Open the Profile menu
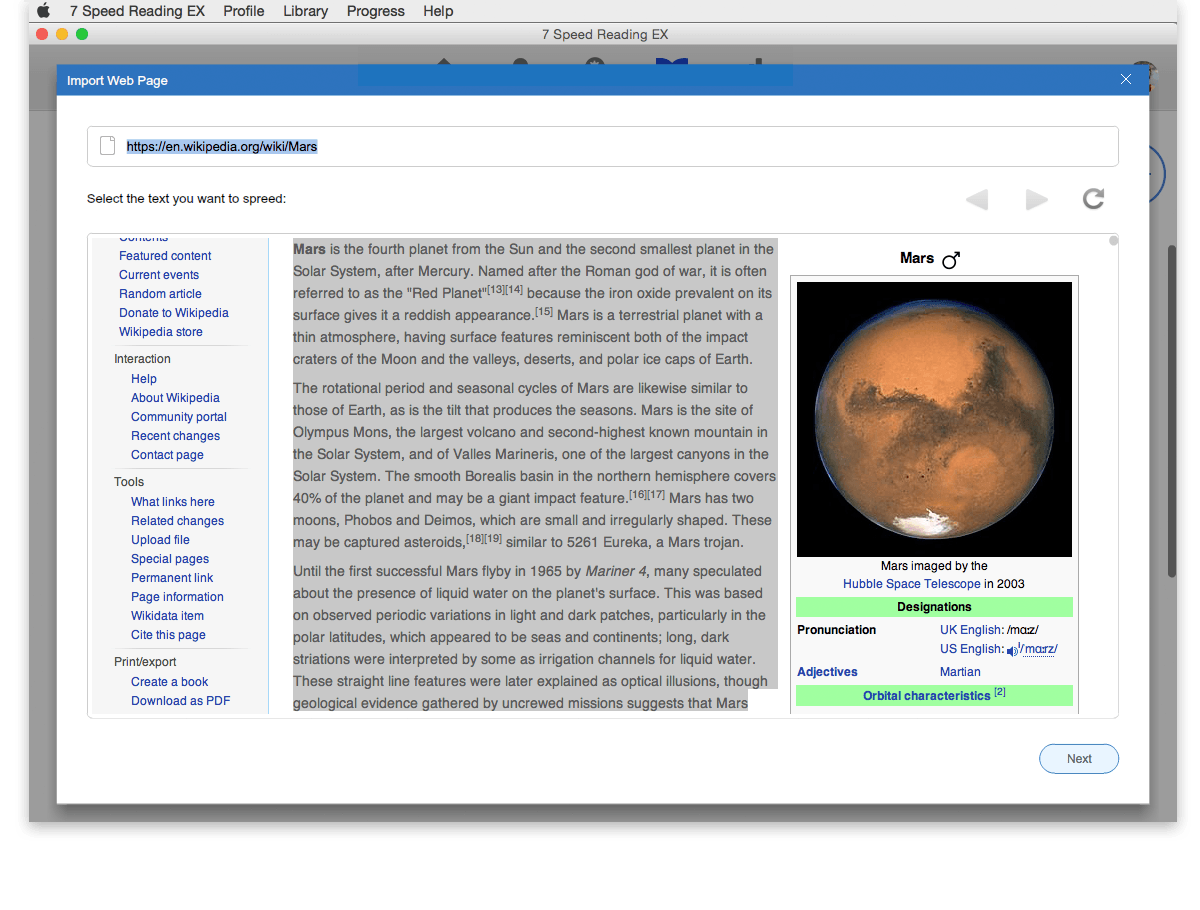 244,11
